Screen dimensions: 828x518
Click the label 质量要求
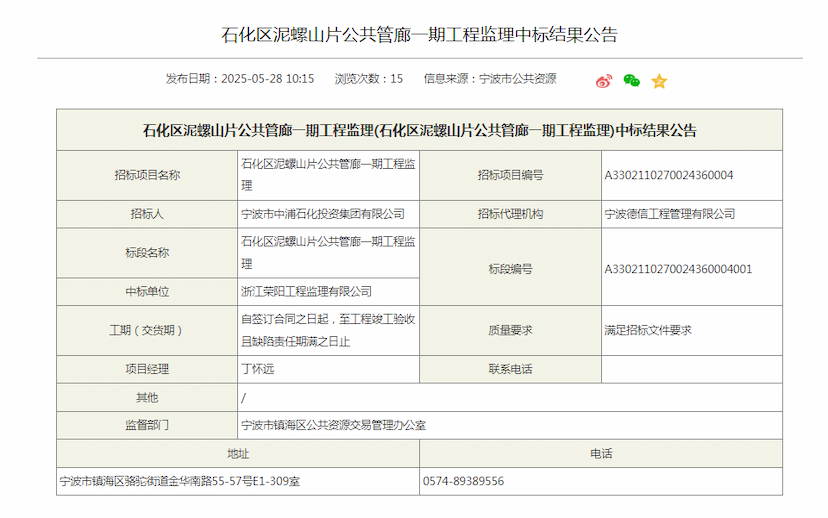coord(510,331)
